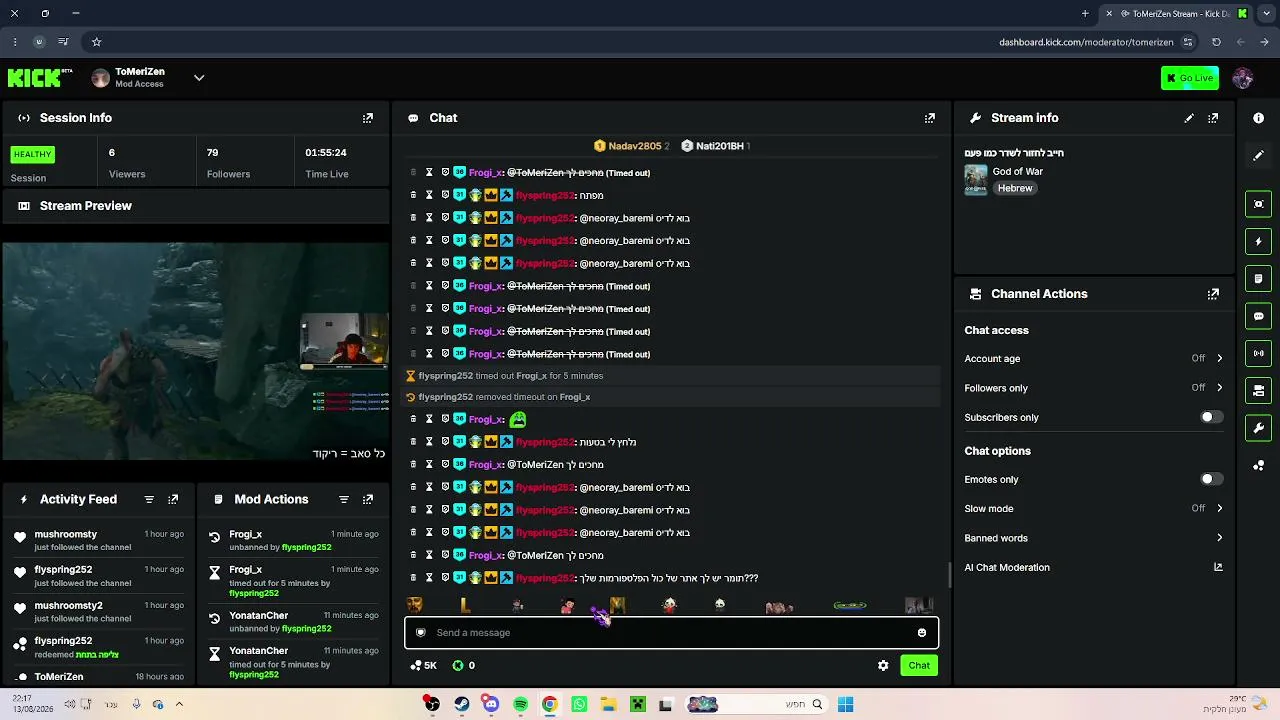Screen dimensions: 1280x720
Task: Open Minecraft from the taskbar
Action: point(637,704)
